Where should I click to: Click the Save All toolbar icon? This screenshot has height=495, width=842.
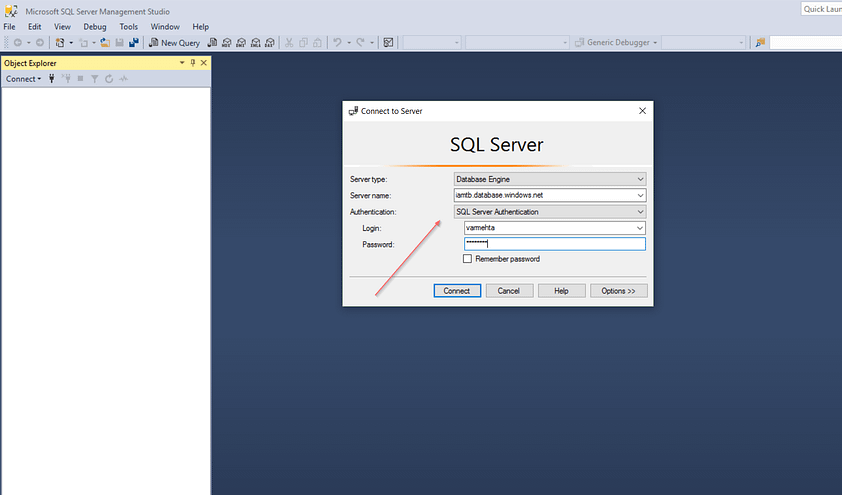pyautogui.click(x=134, y=43)
